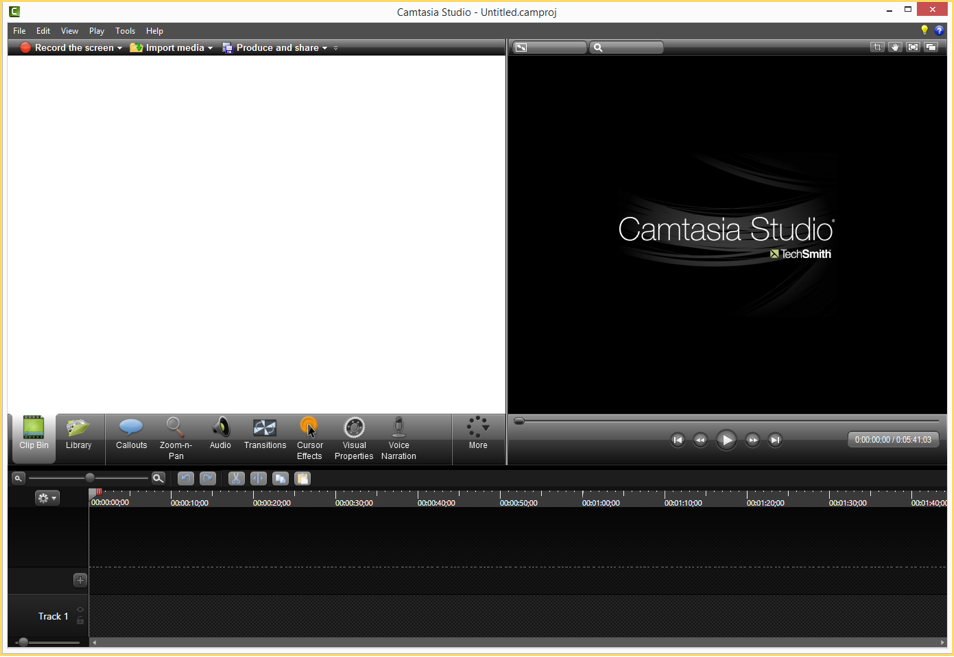Step forward with fast-forward button
Viewport: 954px width, 657px height.
click(x=753, y=440)
